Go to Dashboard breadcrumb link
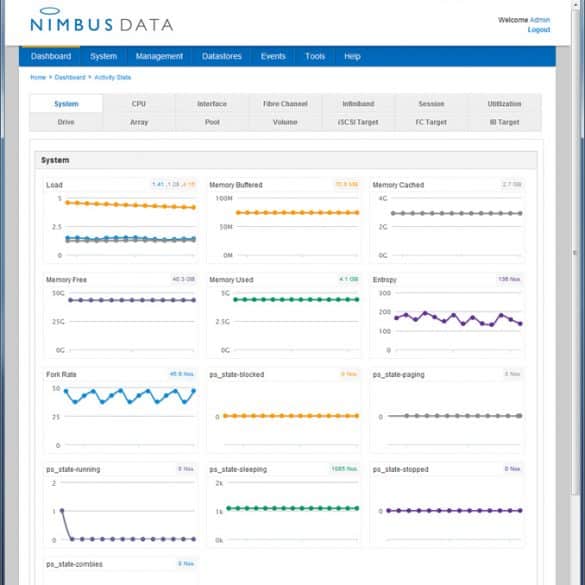Screen dimensions: 585x585 coord(70,77)
